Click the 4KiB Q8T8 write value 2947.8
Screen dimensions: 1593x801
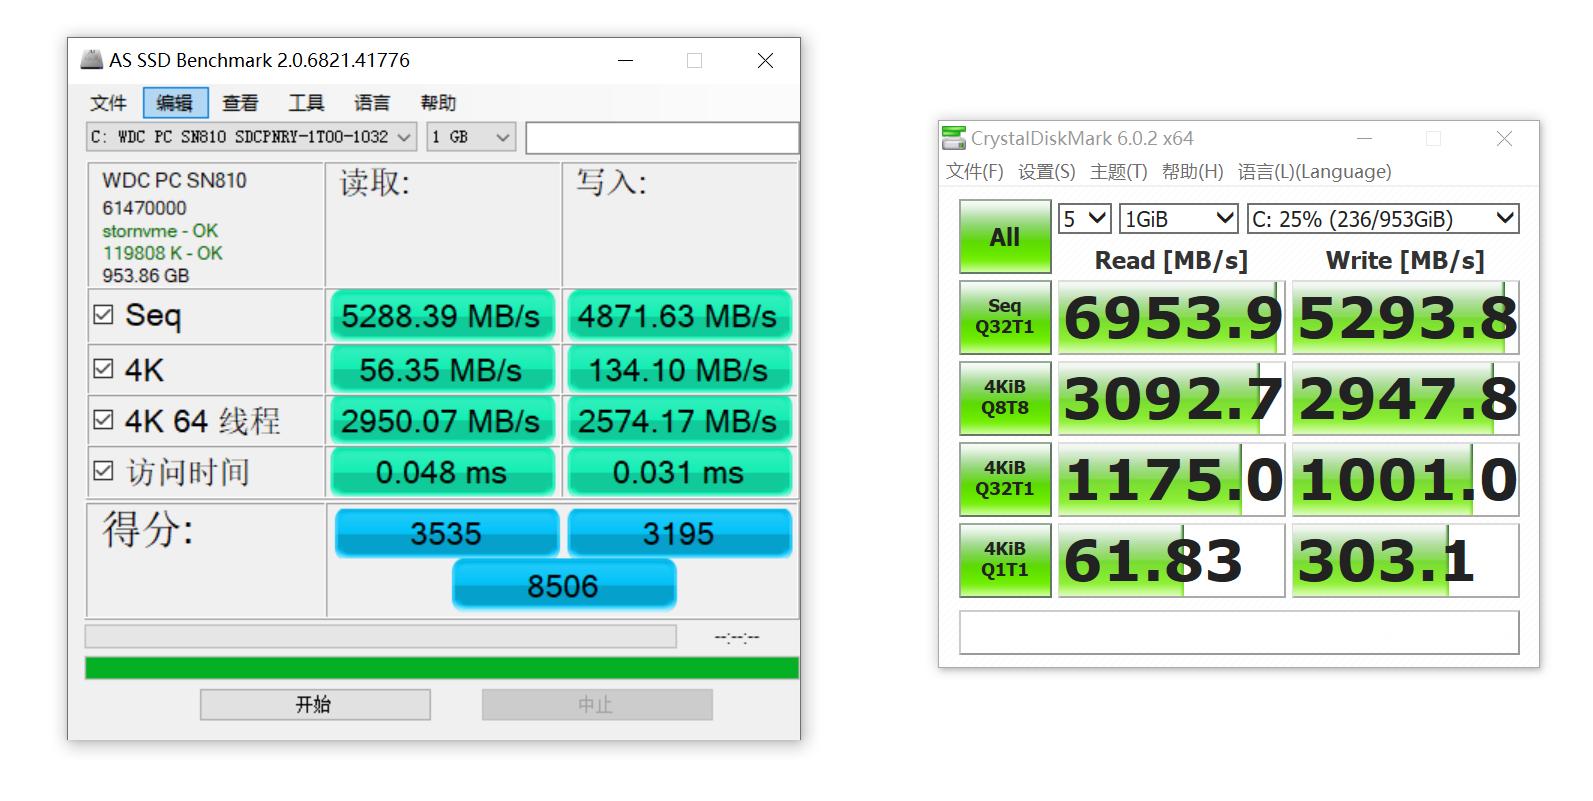click(x=1405, y=398)
